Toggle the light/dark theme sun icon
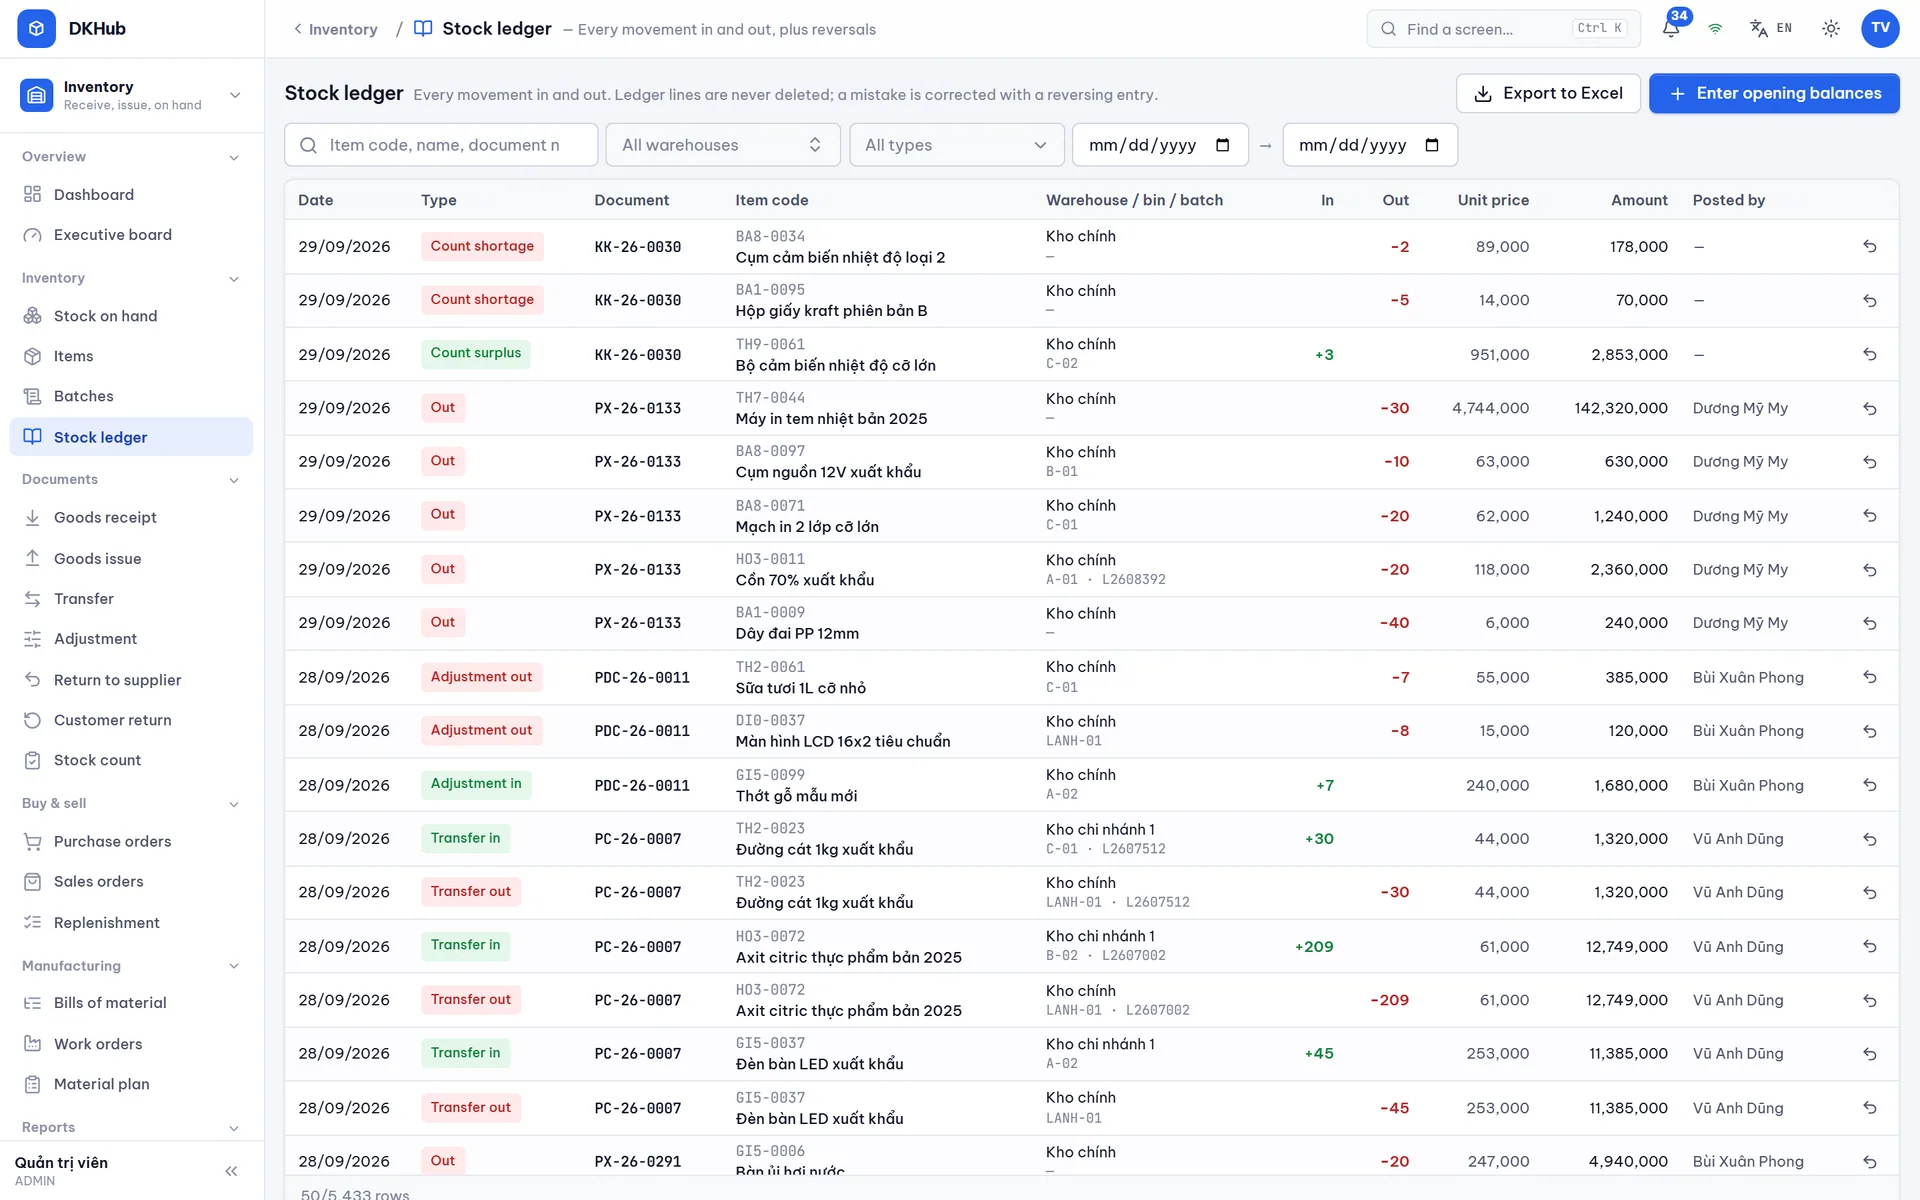This screenshot has width=1920, height=1200. click(x=1831, y=28)
